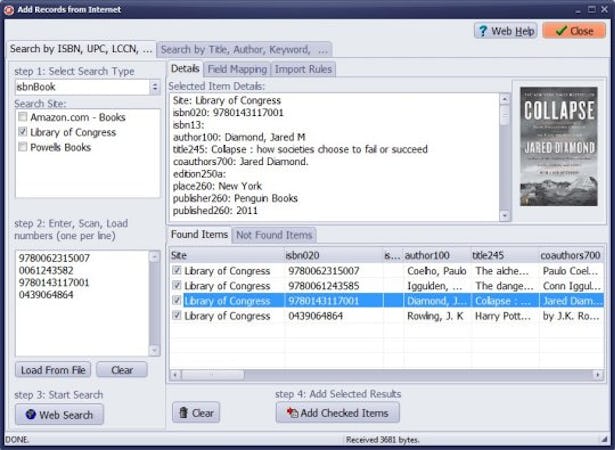This screenshot has width=615, height=450.
Task: Click the Collapse book cover thumbnail
Action: point(559,146)
